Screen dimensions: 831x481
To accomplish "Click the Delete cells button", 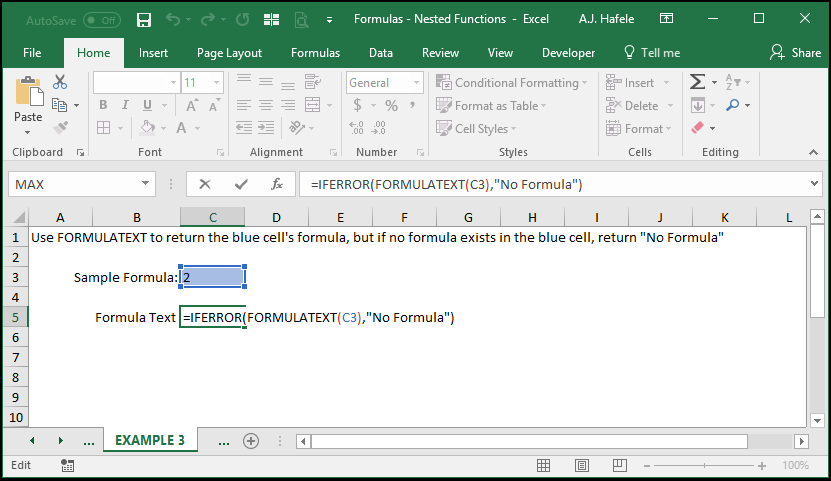I will [x=640, y=105].
